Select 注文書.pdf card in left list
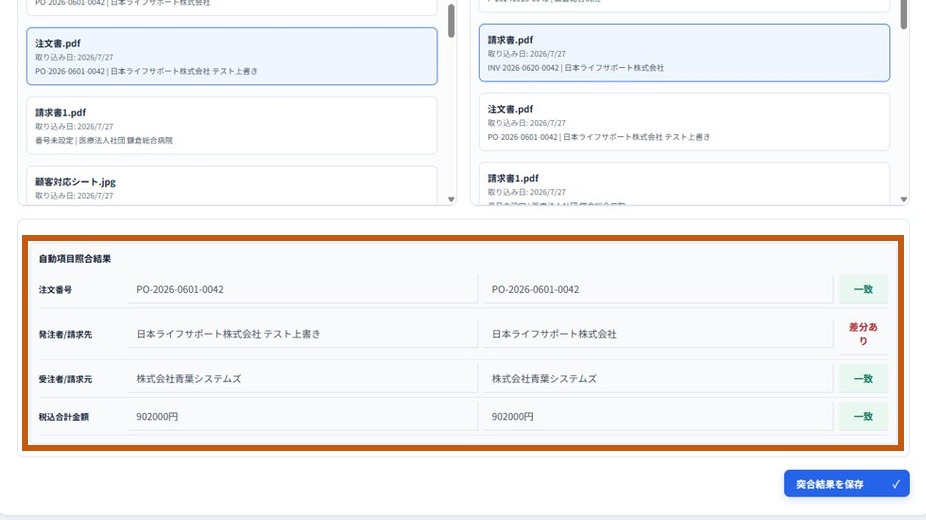This screenshot has height=520, width=926. 232,56
